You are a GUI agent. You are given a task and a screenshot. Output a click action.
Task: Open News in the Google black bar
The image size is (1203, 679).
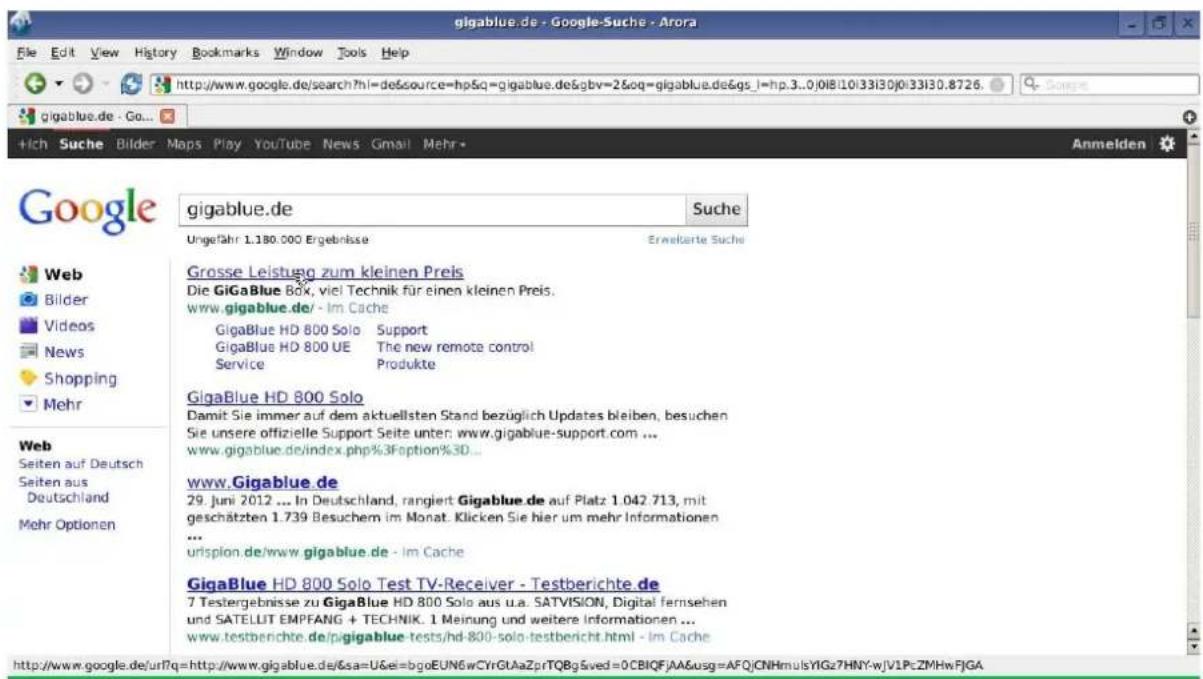[x=341, y=144]
